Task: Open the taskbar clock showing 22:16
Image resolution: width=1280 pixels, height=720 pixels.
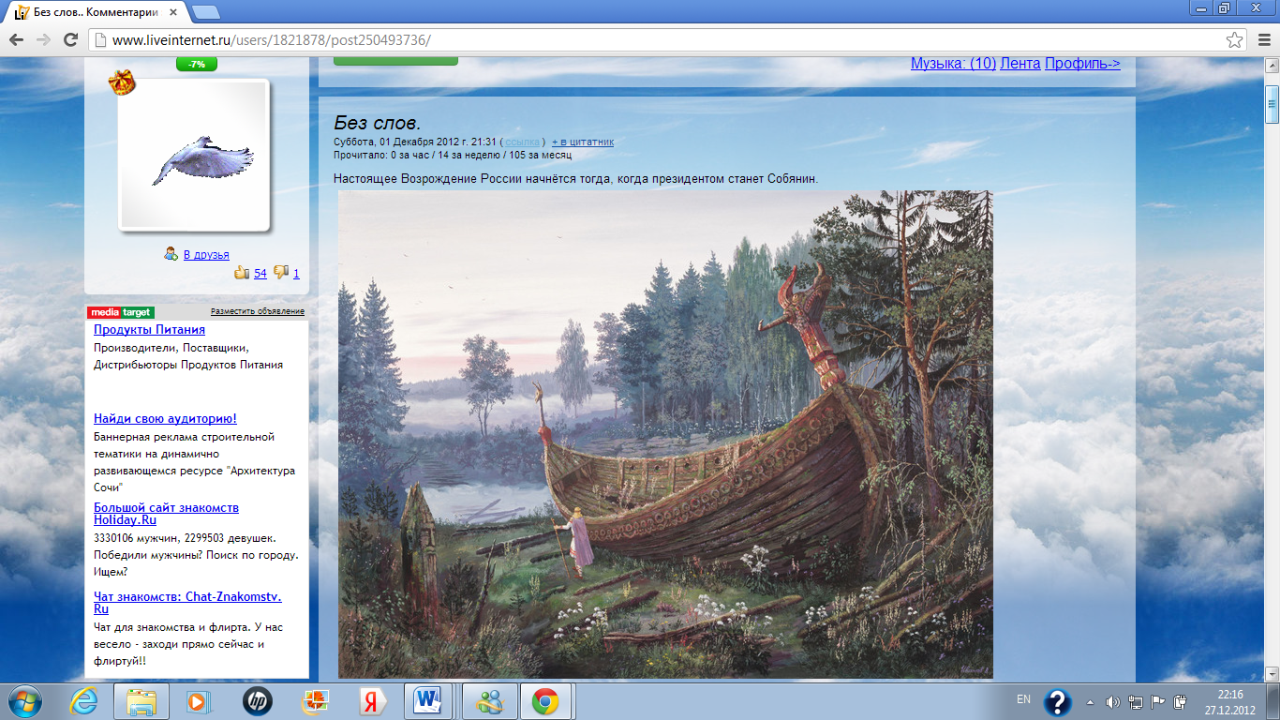Action: [1231, 702]
